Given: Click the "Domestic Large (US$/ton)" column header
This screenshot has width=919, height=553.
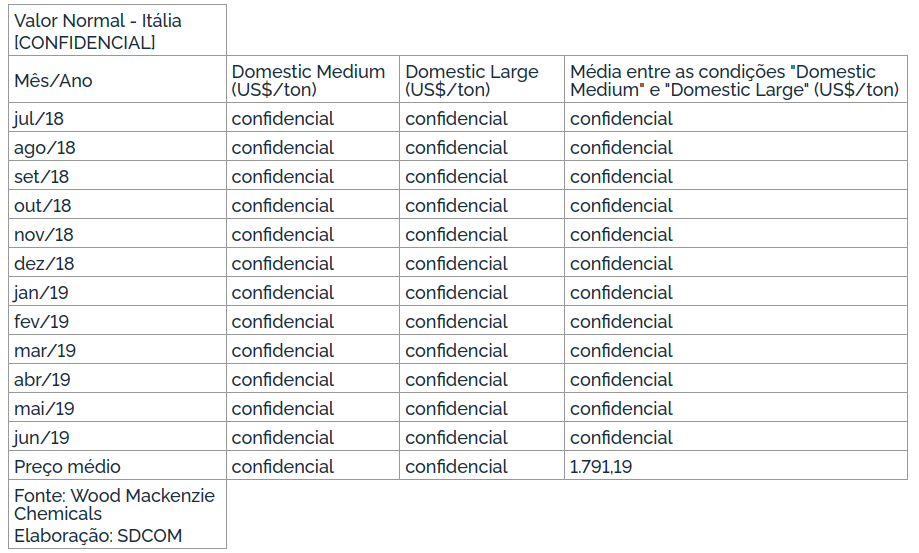Looking at the screenshot, I should point(472,81).
